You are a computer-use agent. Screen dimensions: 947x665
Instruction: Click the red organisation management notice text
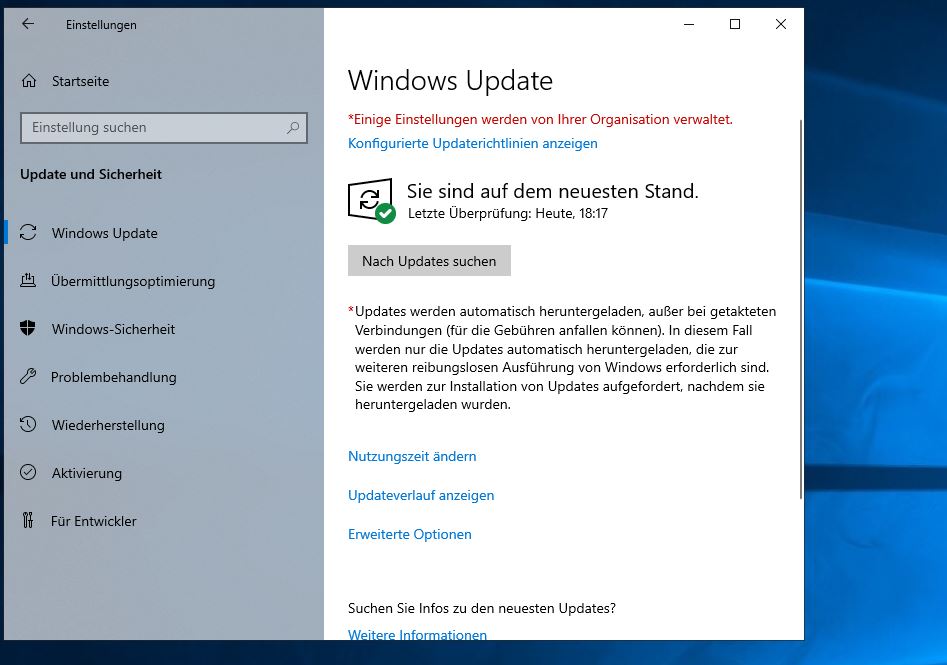click(x=540, y=120)
